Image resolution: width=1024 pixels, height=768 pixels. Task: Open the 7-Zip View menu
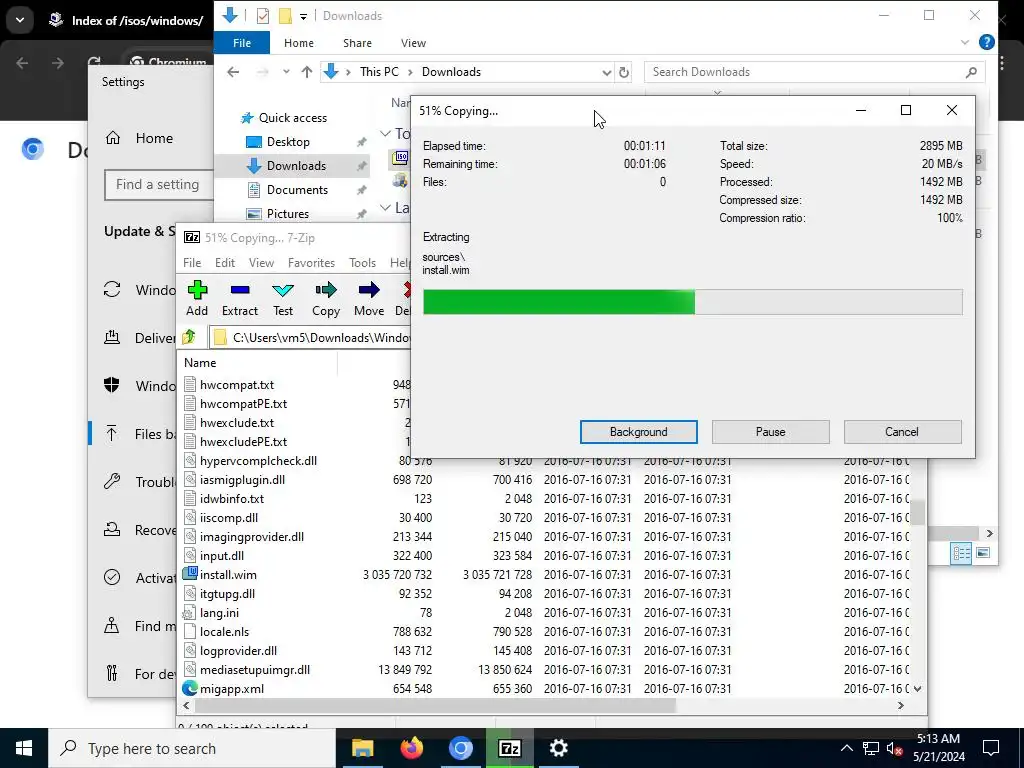[x=261, y=263]
